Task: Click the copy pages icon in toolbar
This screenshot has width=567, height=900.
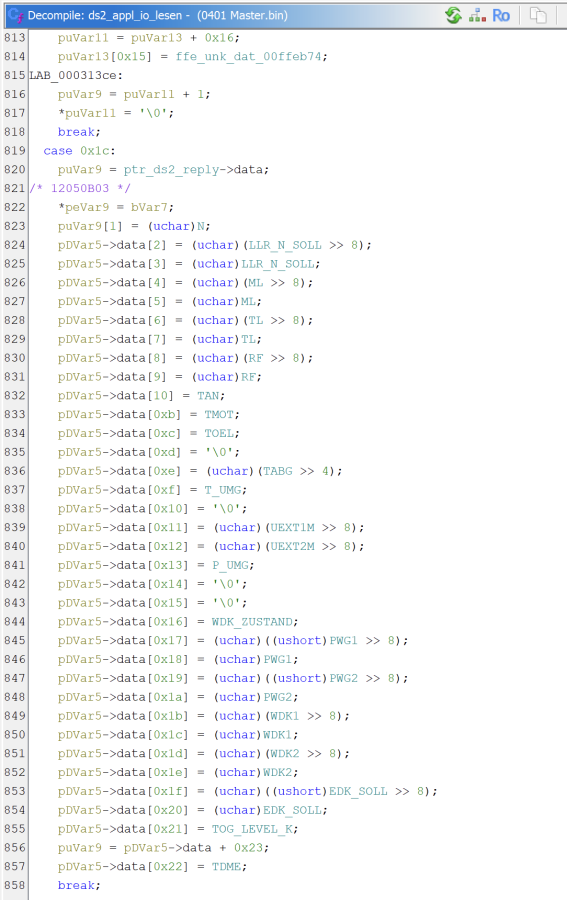Action: [x=538, y=15]
